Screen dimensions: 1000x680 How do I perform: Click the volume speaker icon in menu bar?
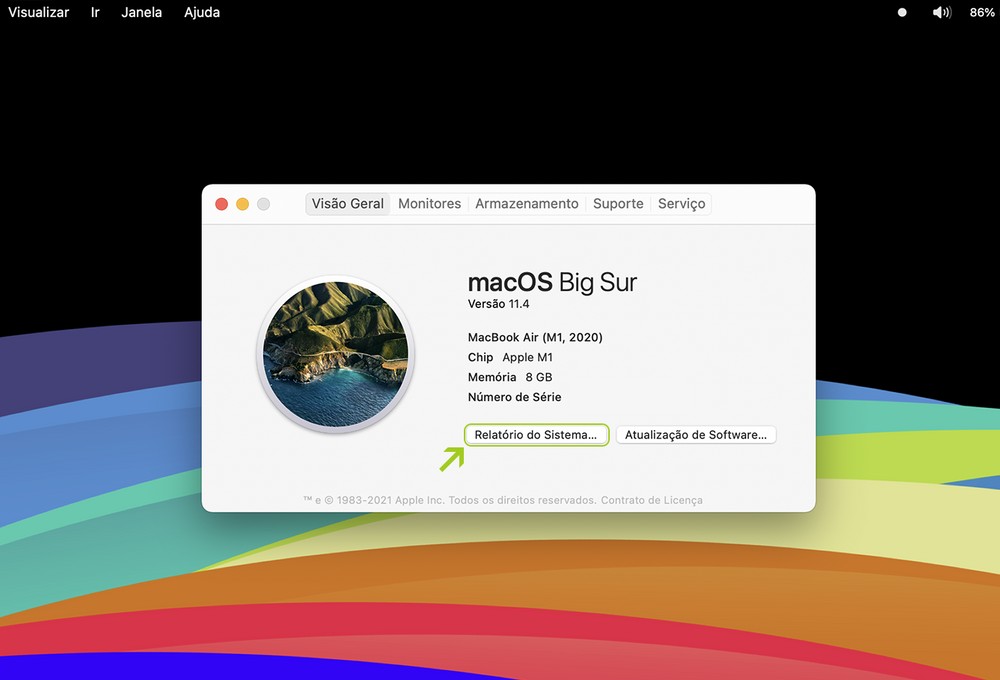coord(941,13)
